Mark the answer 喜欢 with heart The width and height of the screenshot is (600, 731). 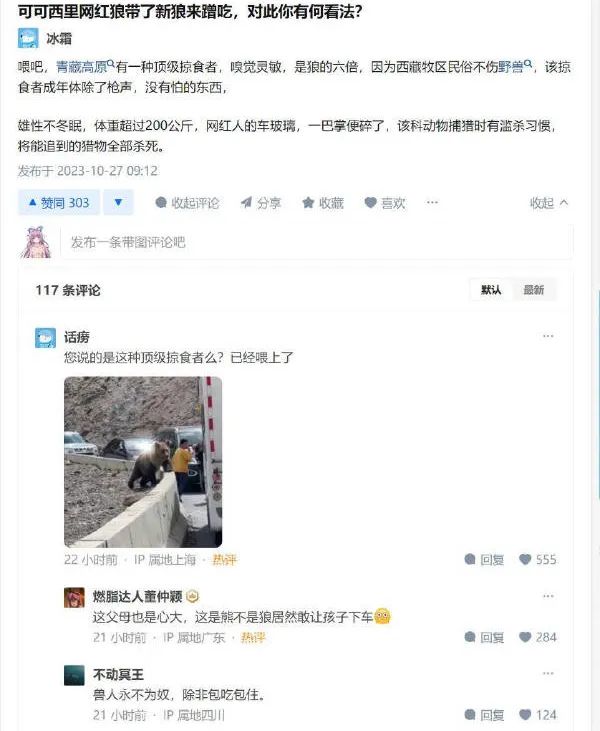385,203
